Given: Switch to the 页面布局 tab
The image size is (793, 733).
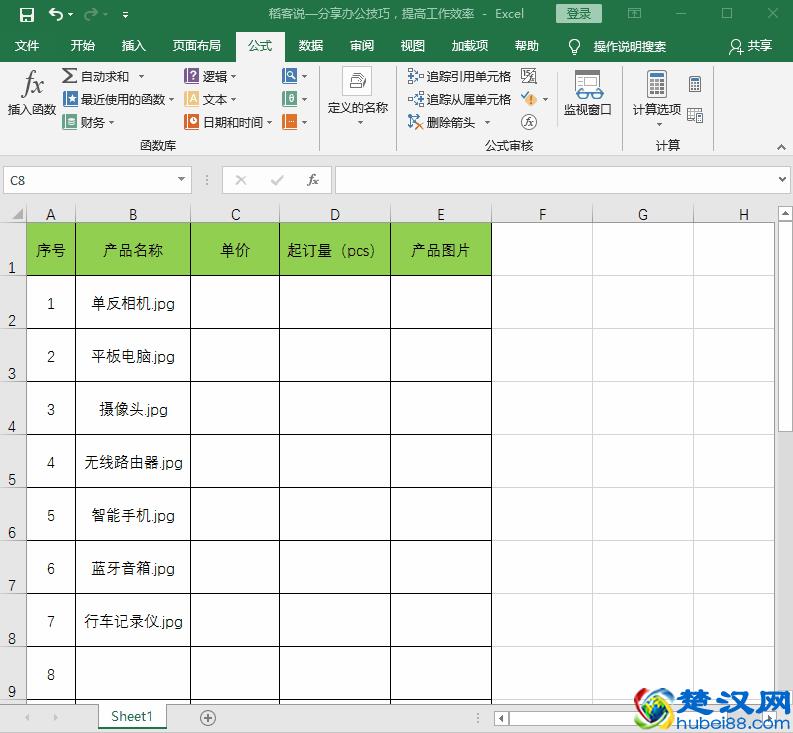Looking at the screenshot, I should tap(197, 46).
